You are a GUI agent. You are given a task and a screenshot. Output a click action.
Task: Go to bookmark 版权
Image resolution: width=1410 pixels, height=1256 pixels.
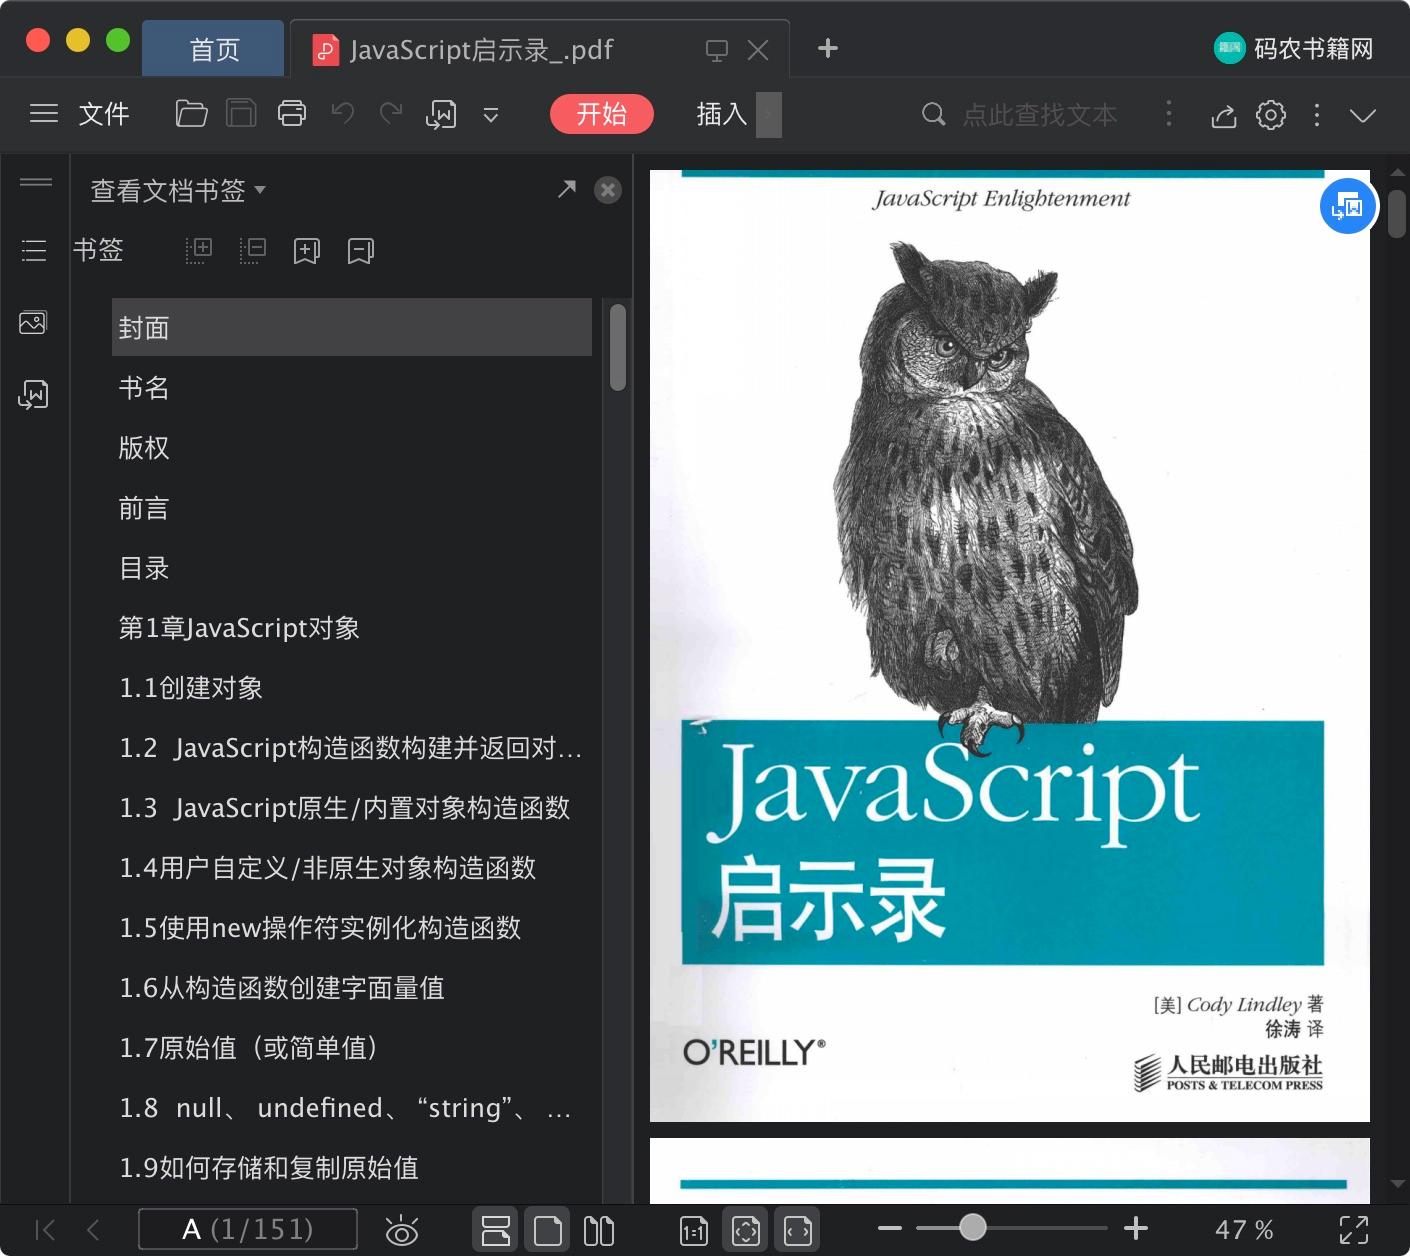144,448
